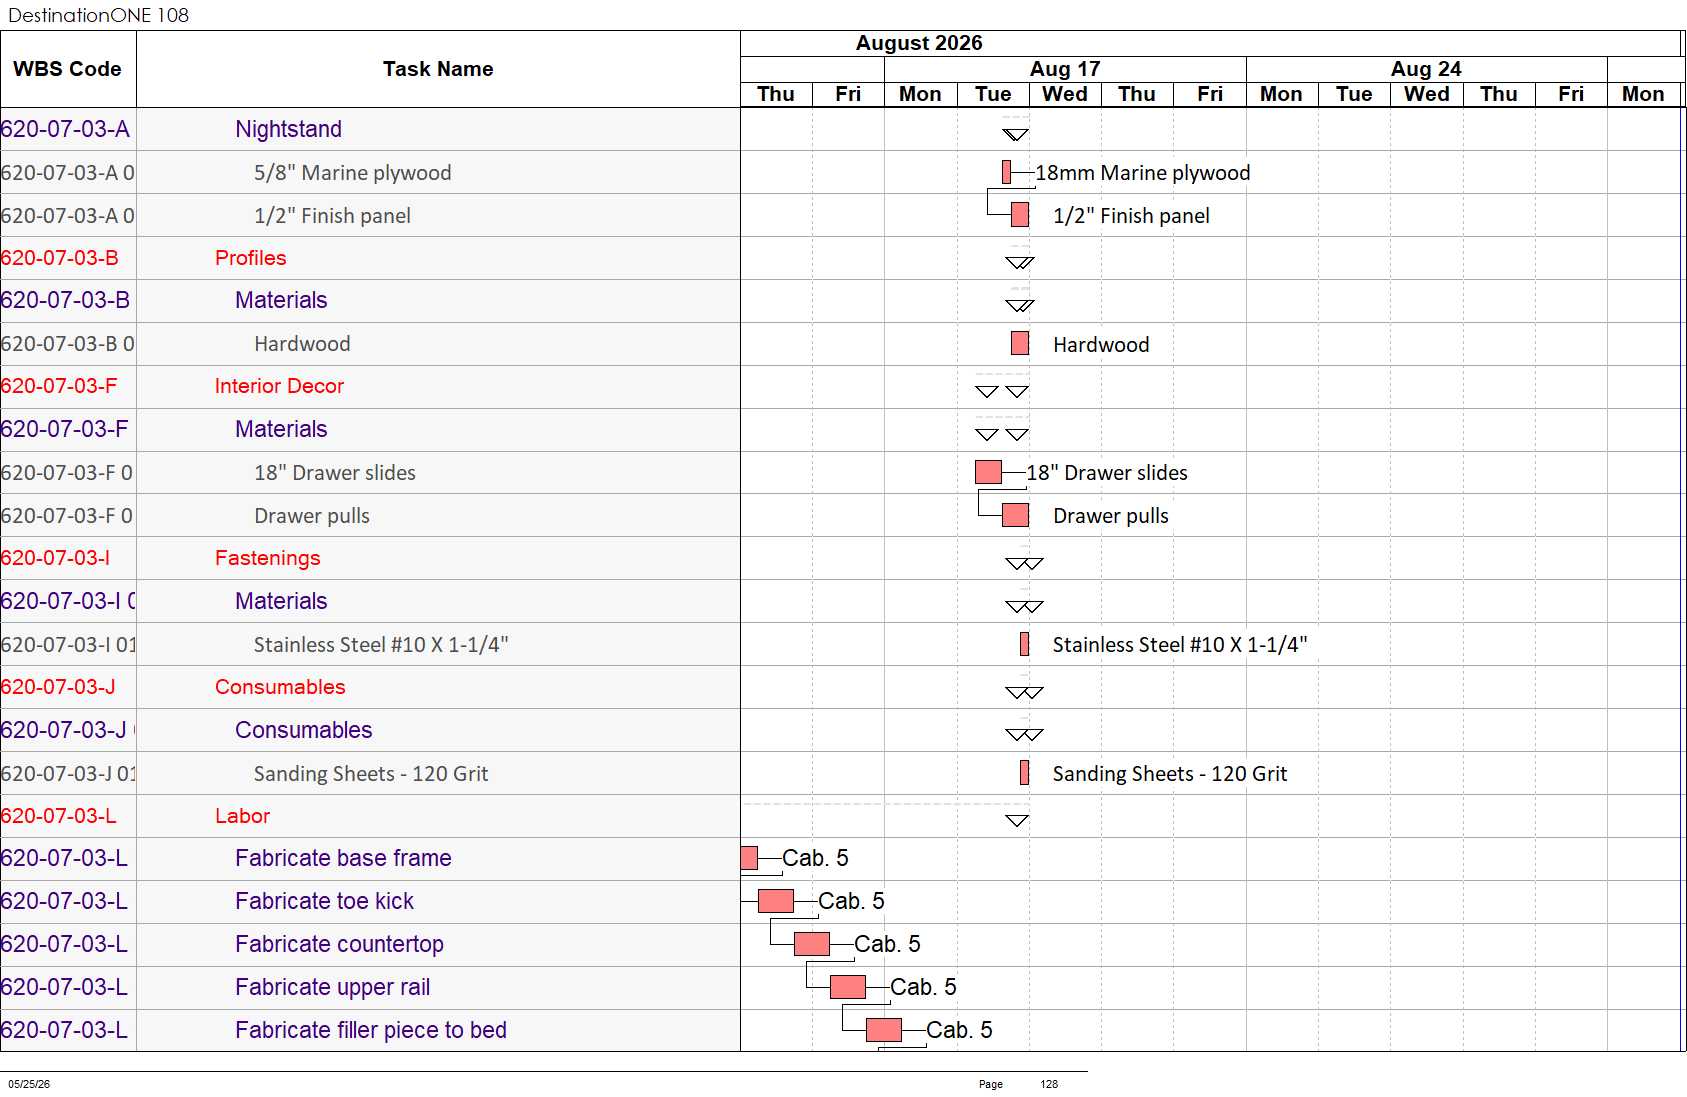Click the 05/25/26 footer date
Image resolution: width=1687 pixels, height=1097 pixels.
click(x=29, y=1084)
